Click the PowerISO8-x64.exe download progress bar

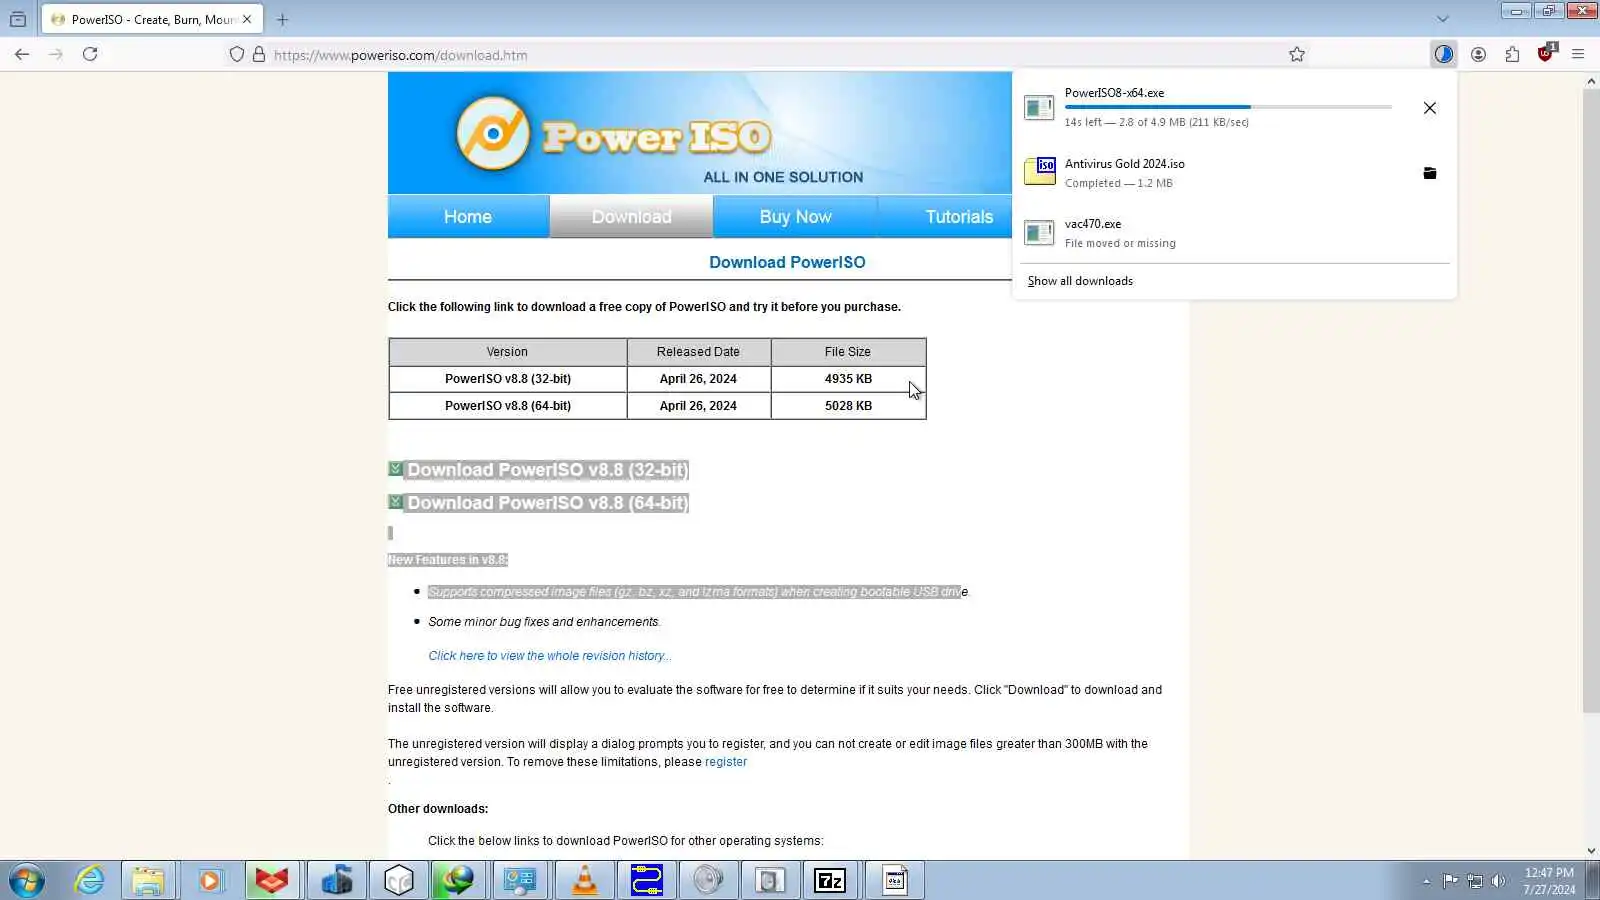pos(1228,107)
